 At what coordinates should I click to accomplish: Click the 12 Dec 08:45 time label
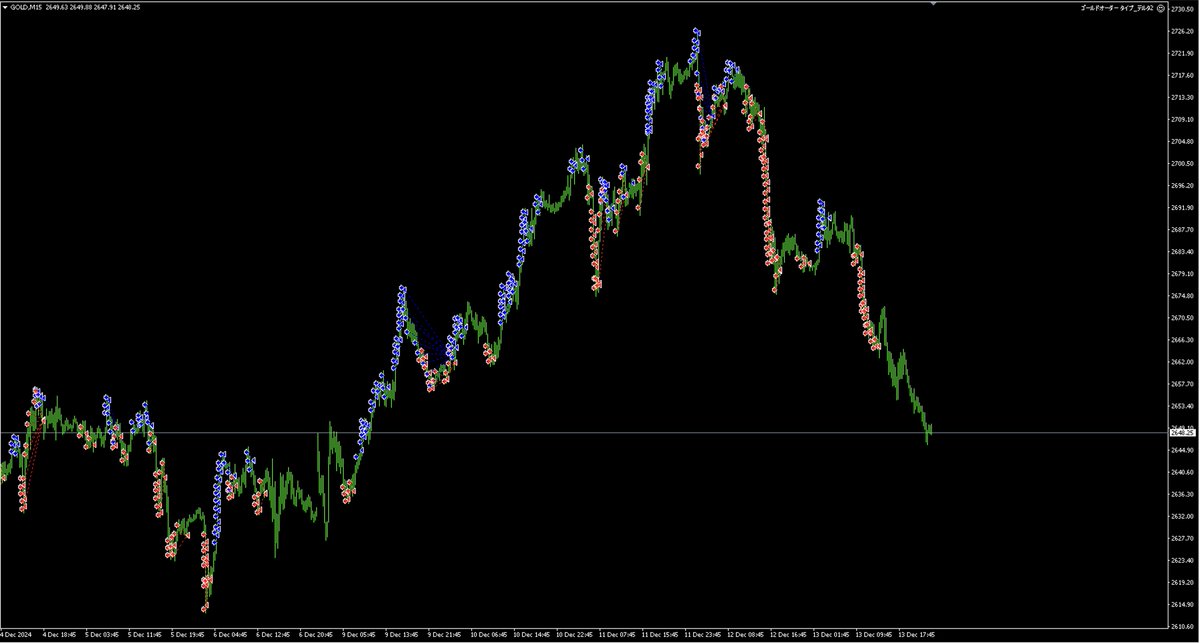coord(748,634)
